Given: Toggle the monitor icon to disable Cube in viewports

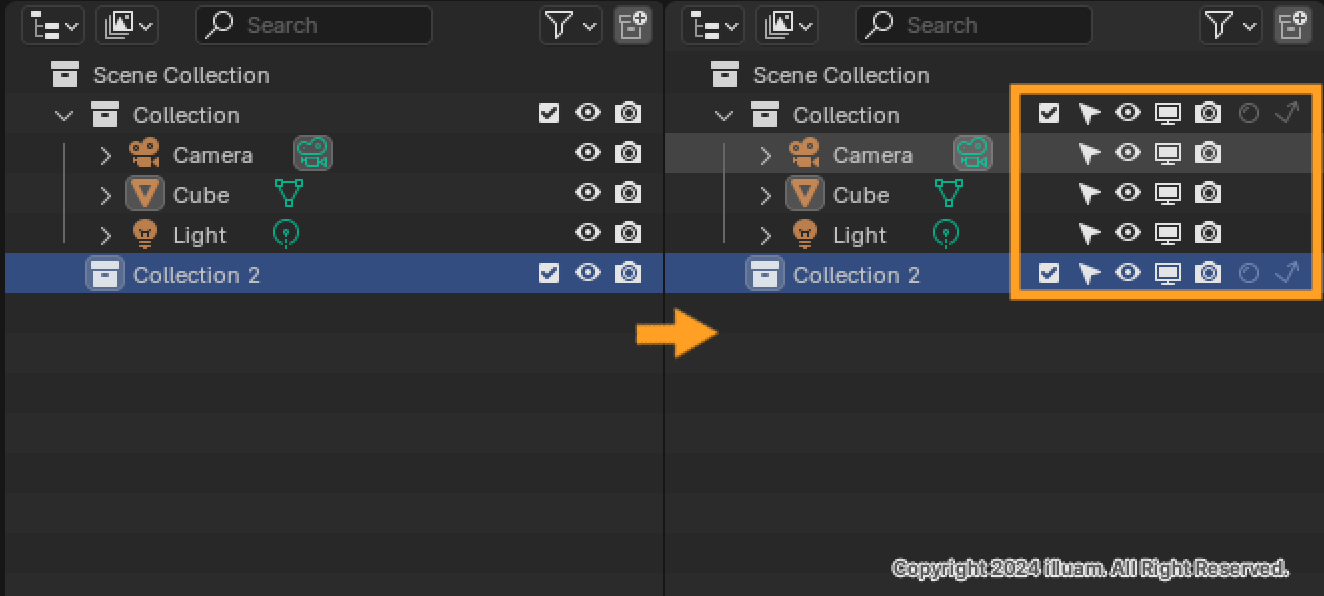Looking at the screenshot, I should [x=1168, y=193].
